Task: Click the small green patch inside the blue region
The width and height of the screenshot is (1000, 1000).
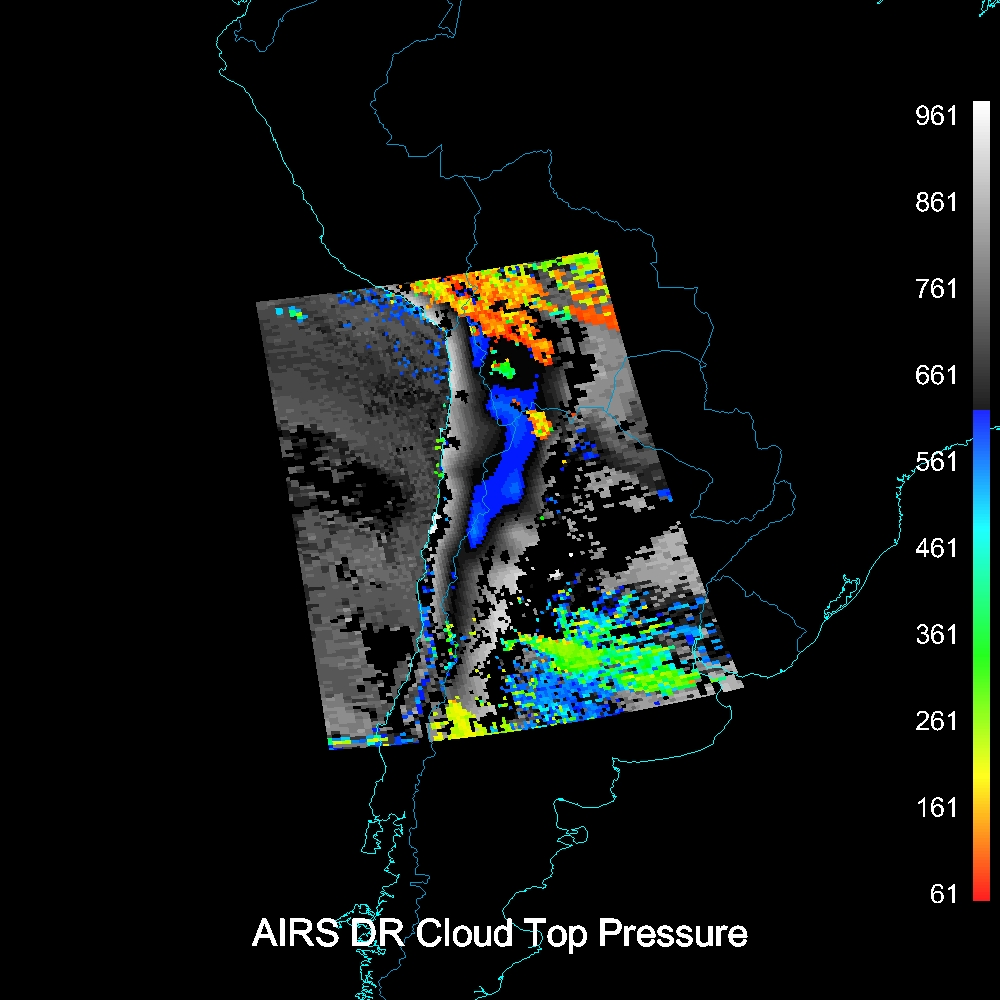Action: (508, 370)
